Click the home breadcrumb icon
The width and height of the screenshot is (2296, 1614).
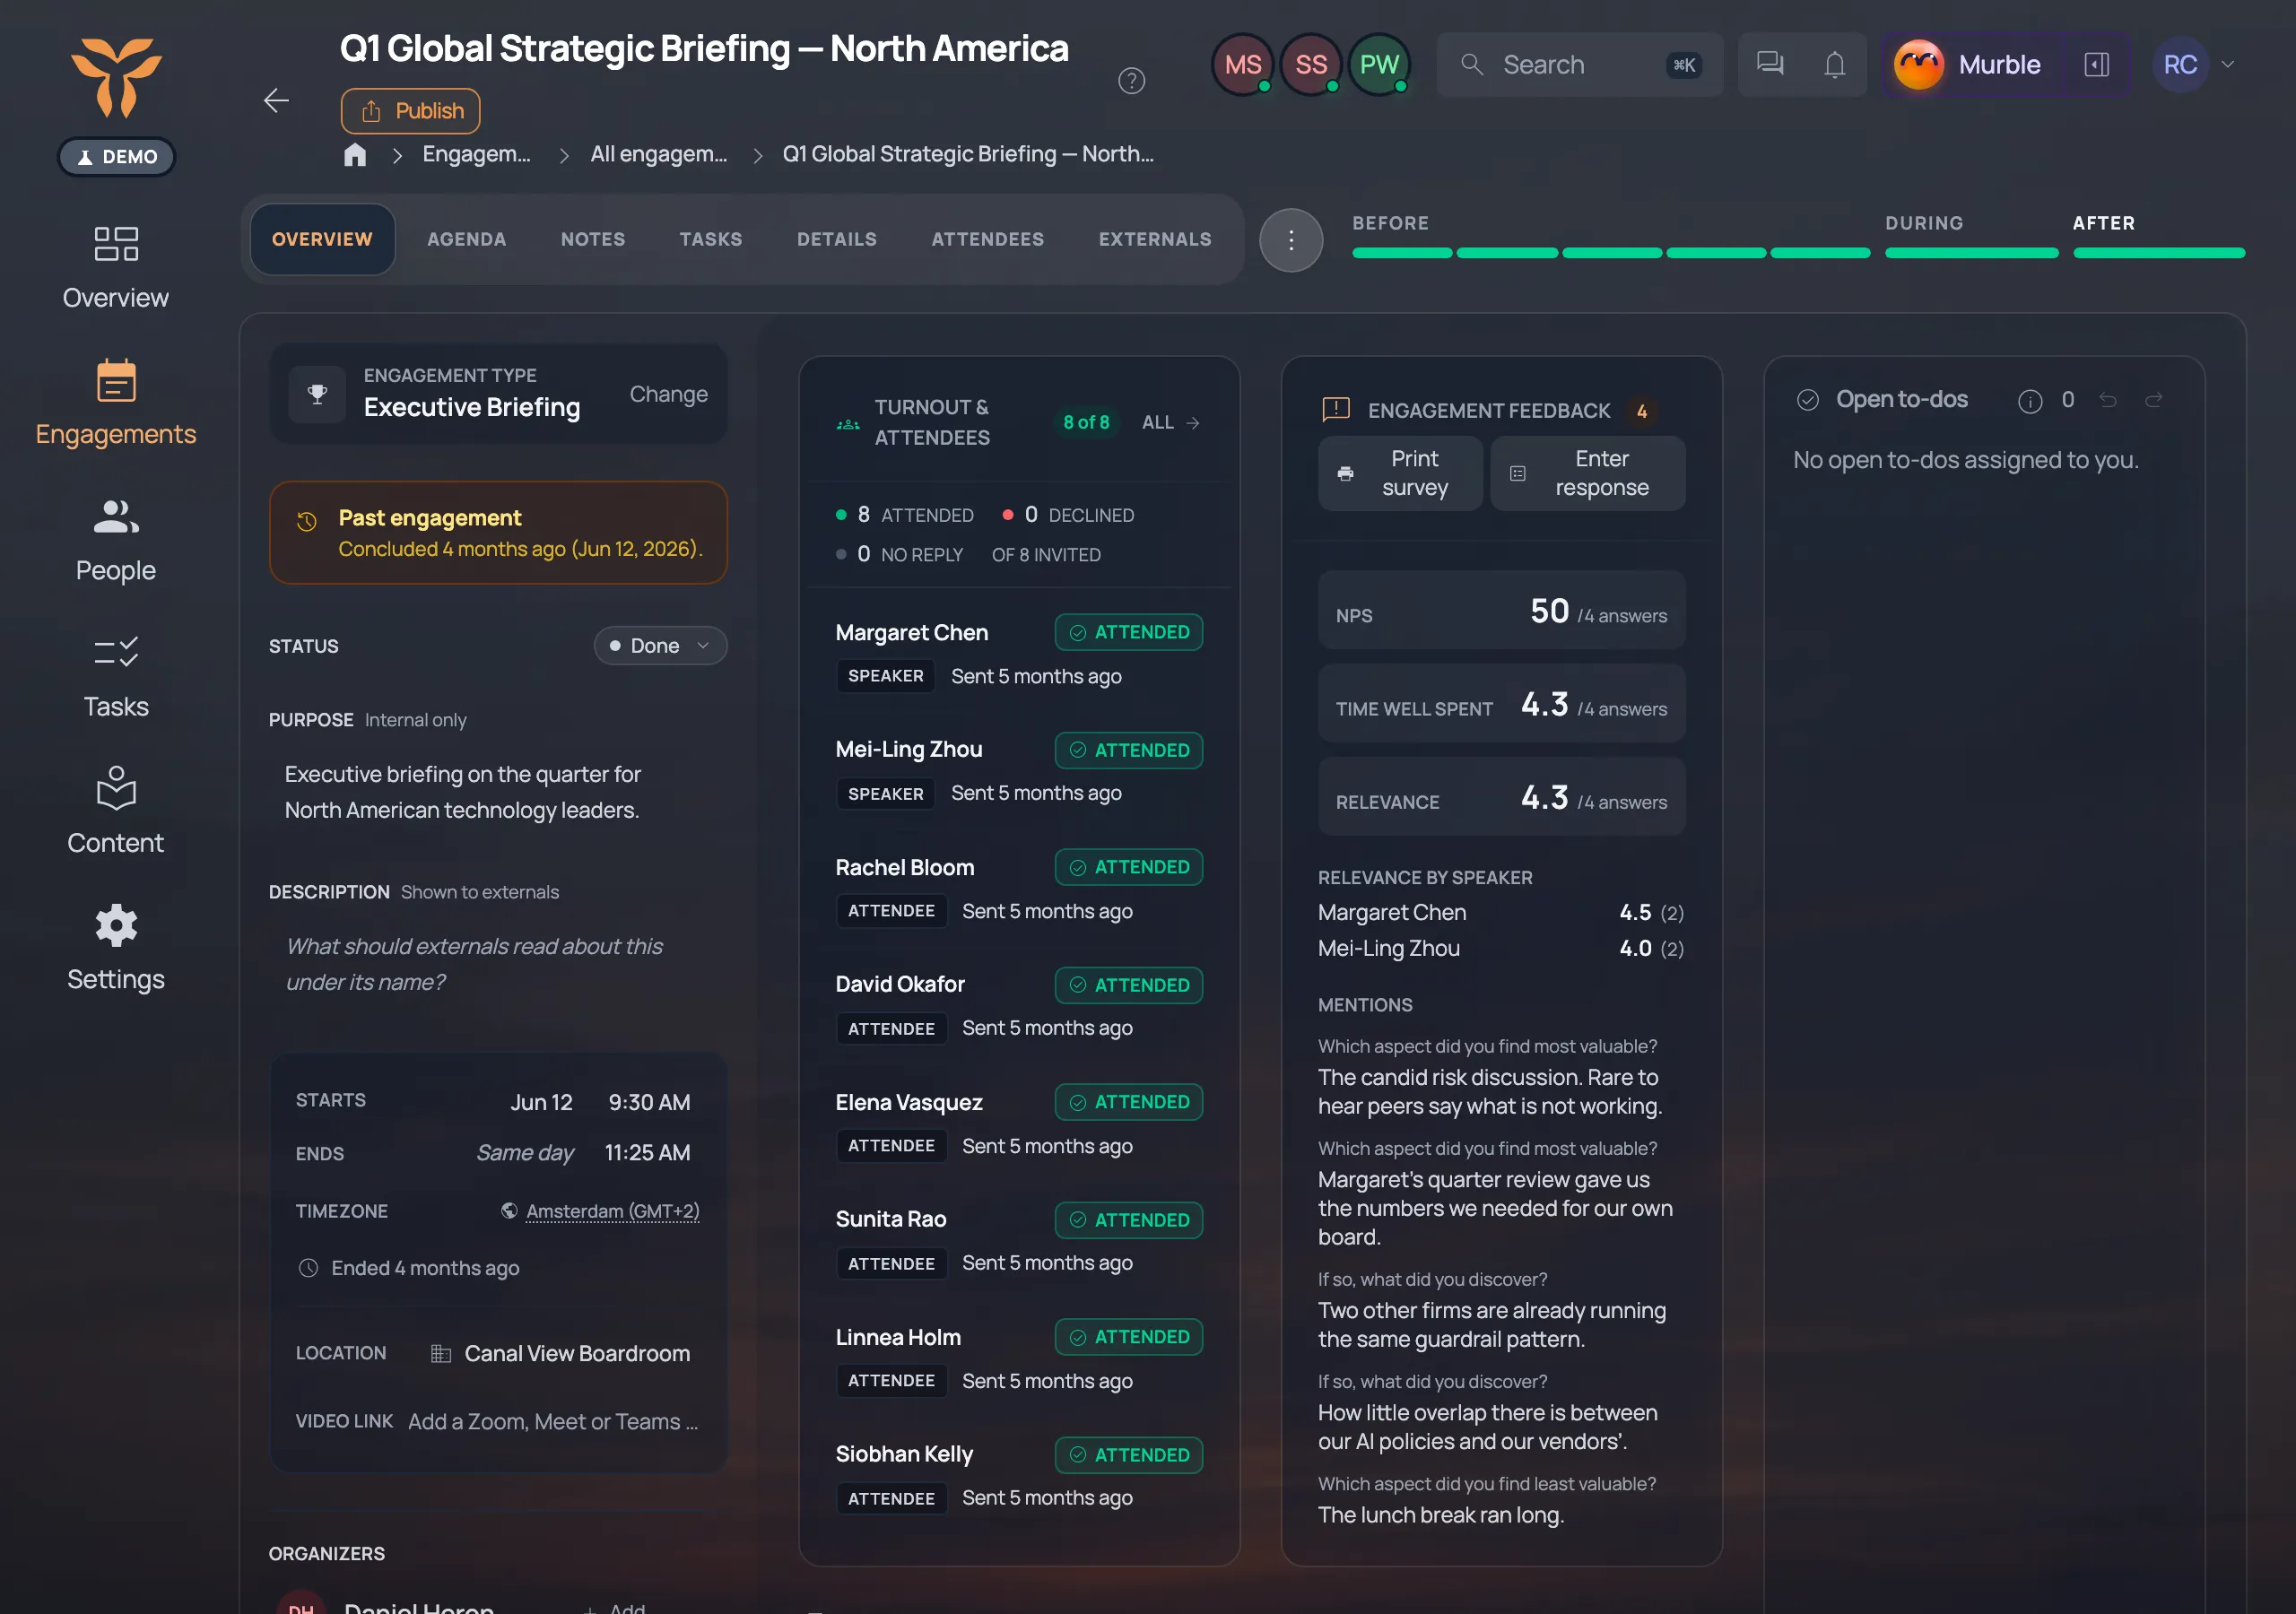[355, 154]
